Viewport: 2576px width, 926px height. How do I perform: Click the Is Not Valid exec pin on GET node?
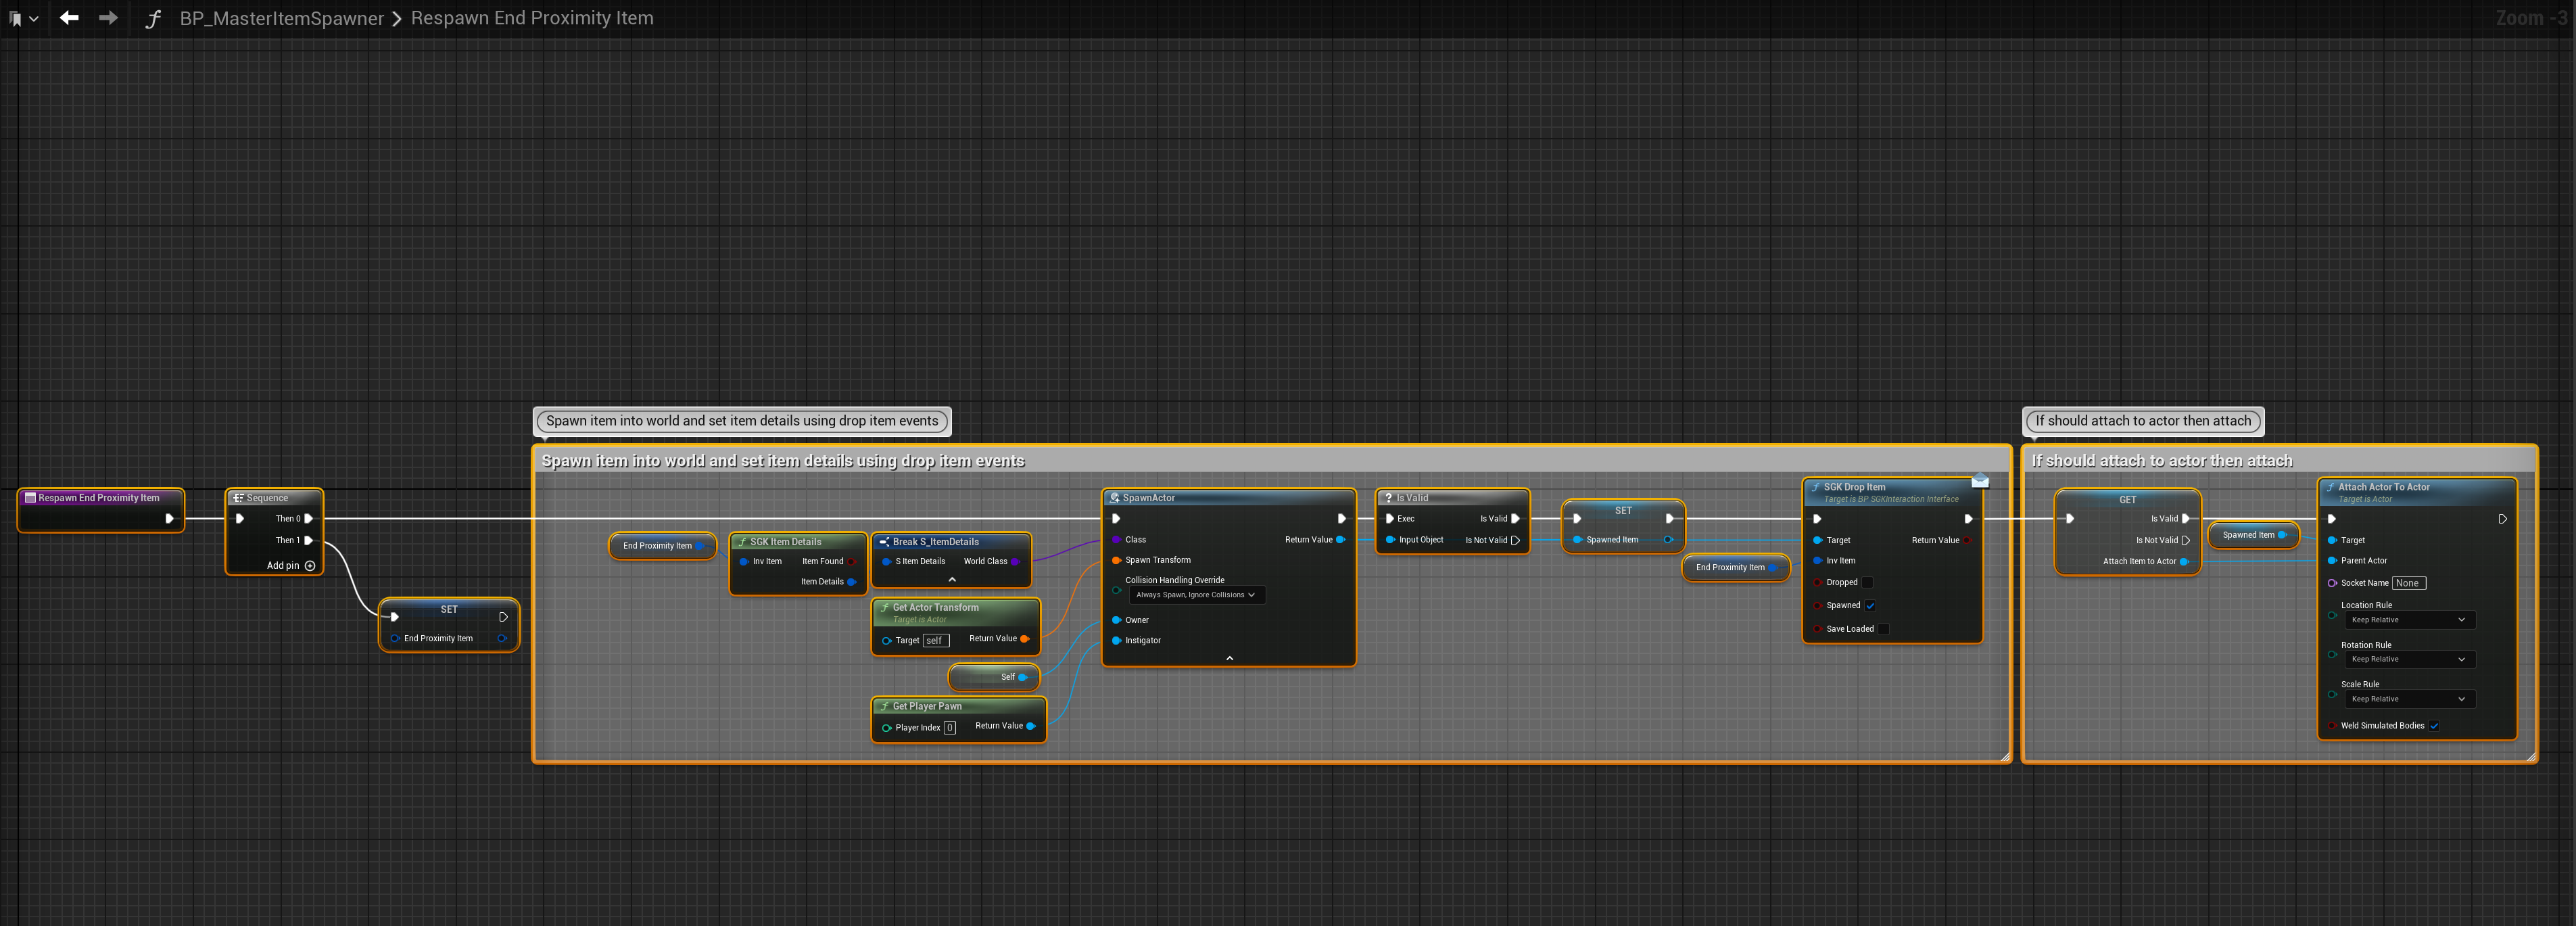coord(2186,540)
